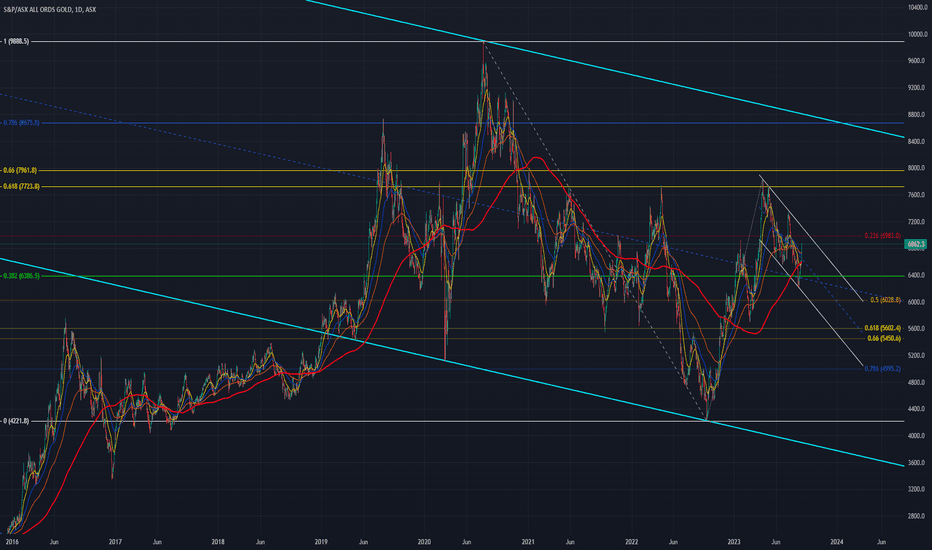Click the 9600.0 price axis label

click(916, 61)
